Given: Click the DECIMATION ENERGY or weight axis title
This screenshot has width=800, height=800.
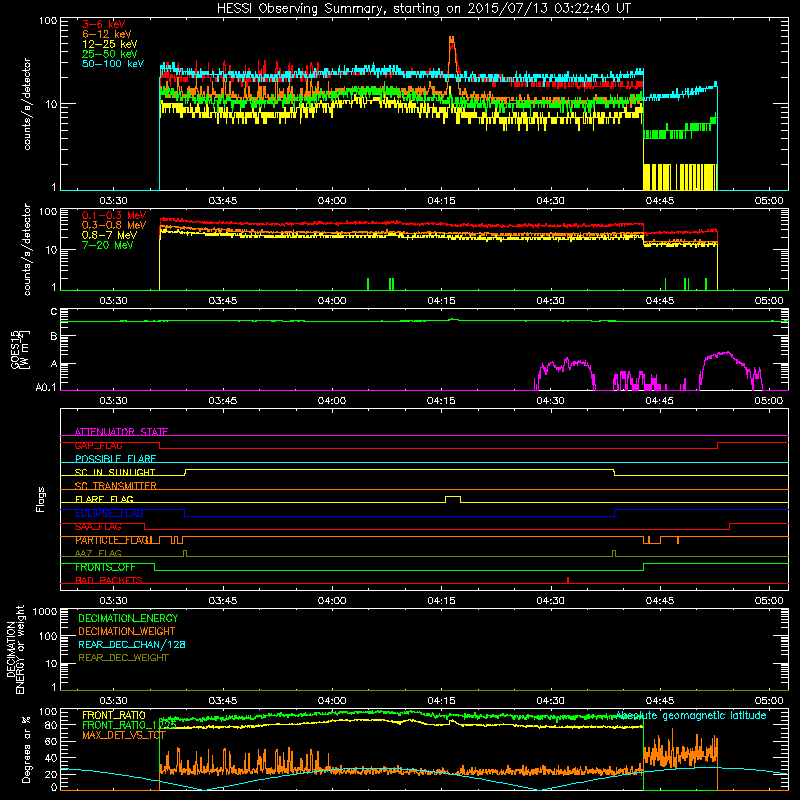Looking at the screenshot, I should point(15,649).
